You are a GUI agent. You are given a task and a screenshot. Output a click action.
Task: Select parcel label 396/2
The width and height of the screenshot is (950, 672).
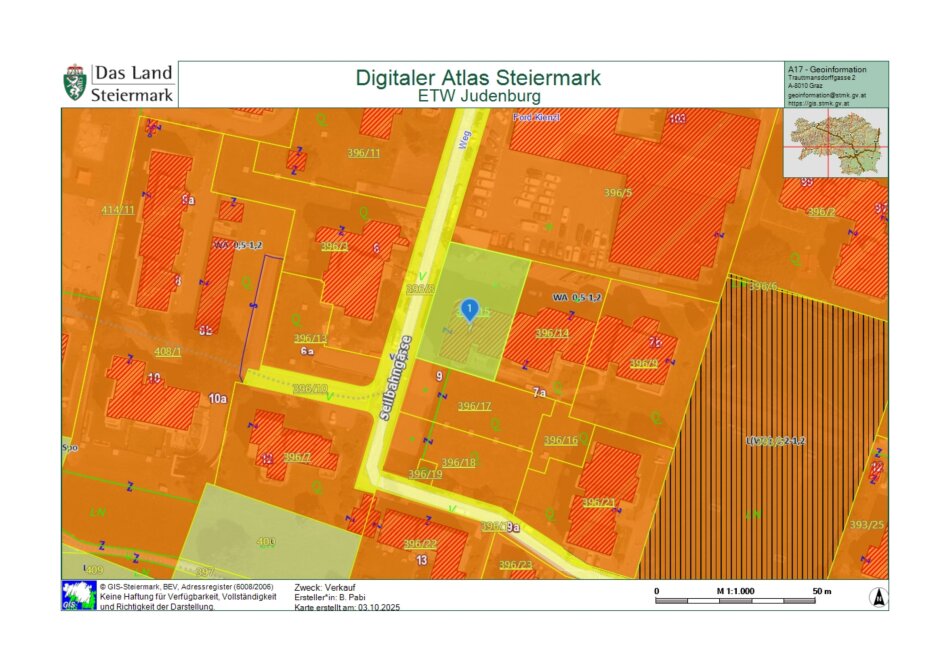822,211
